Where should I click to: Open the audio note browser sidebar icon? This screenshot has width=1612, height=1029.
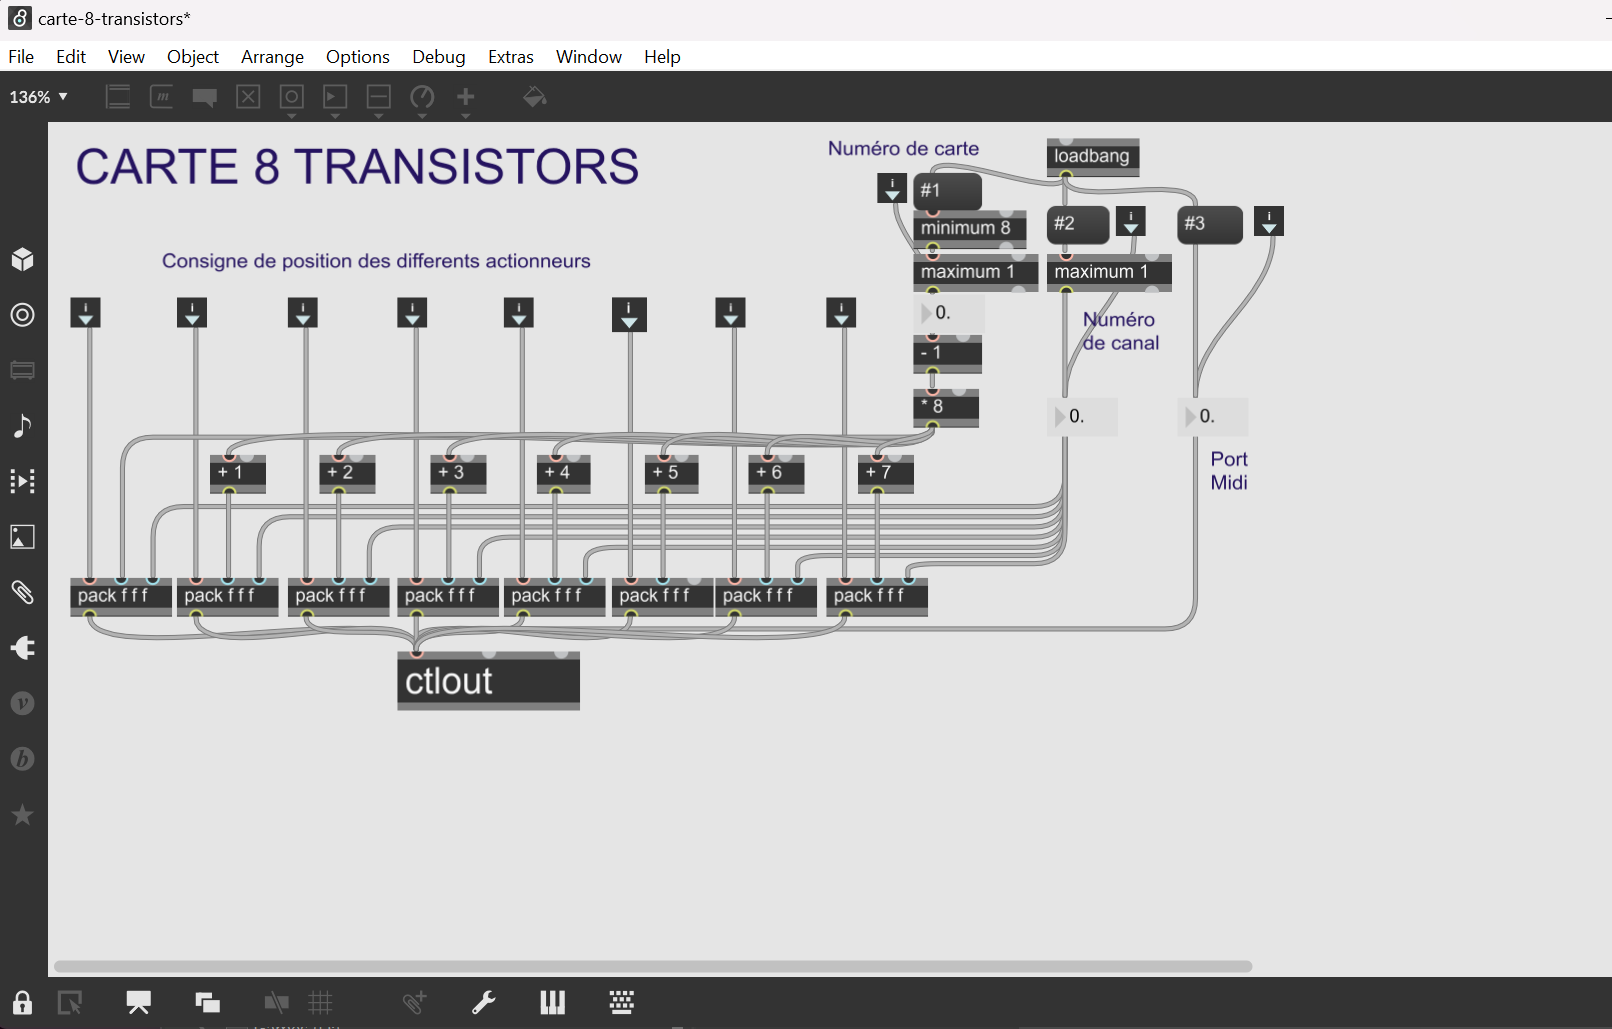23,426
